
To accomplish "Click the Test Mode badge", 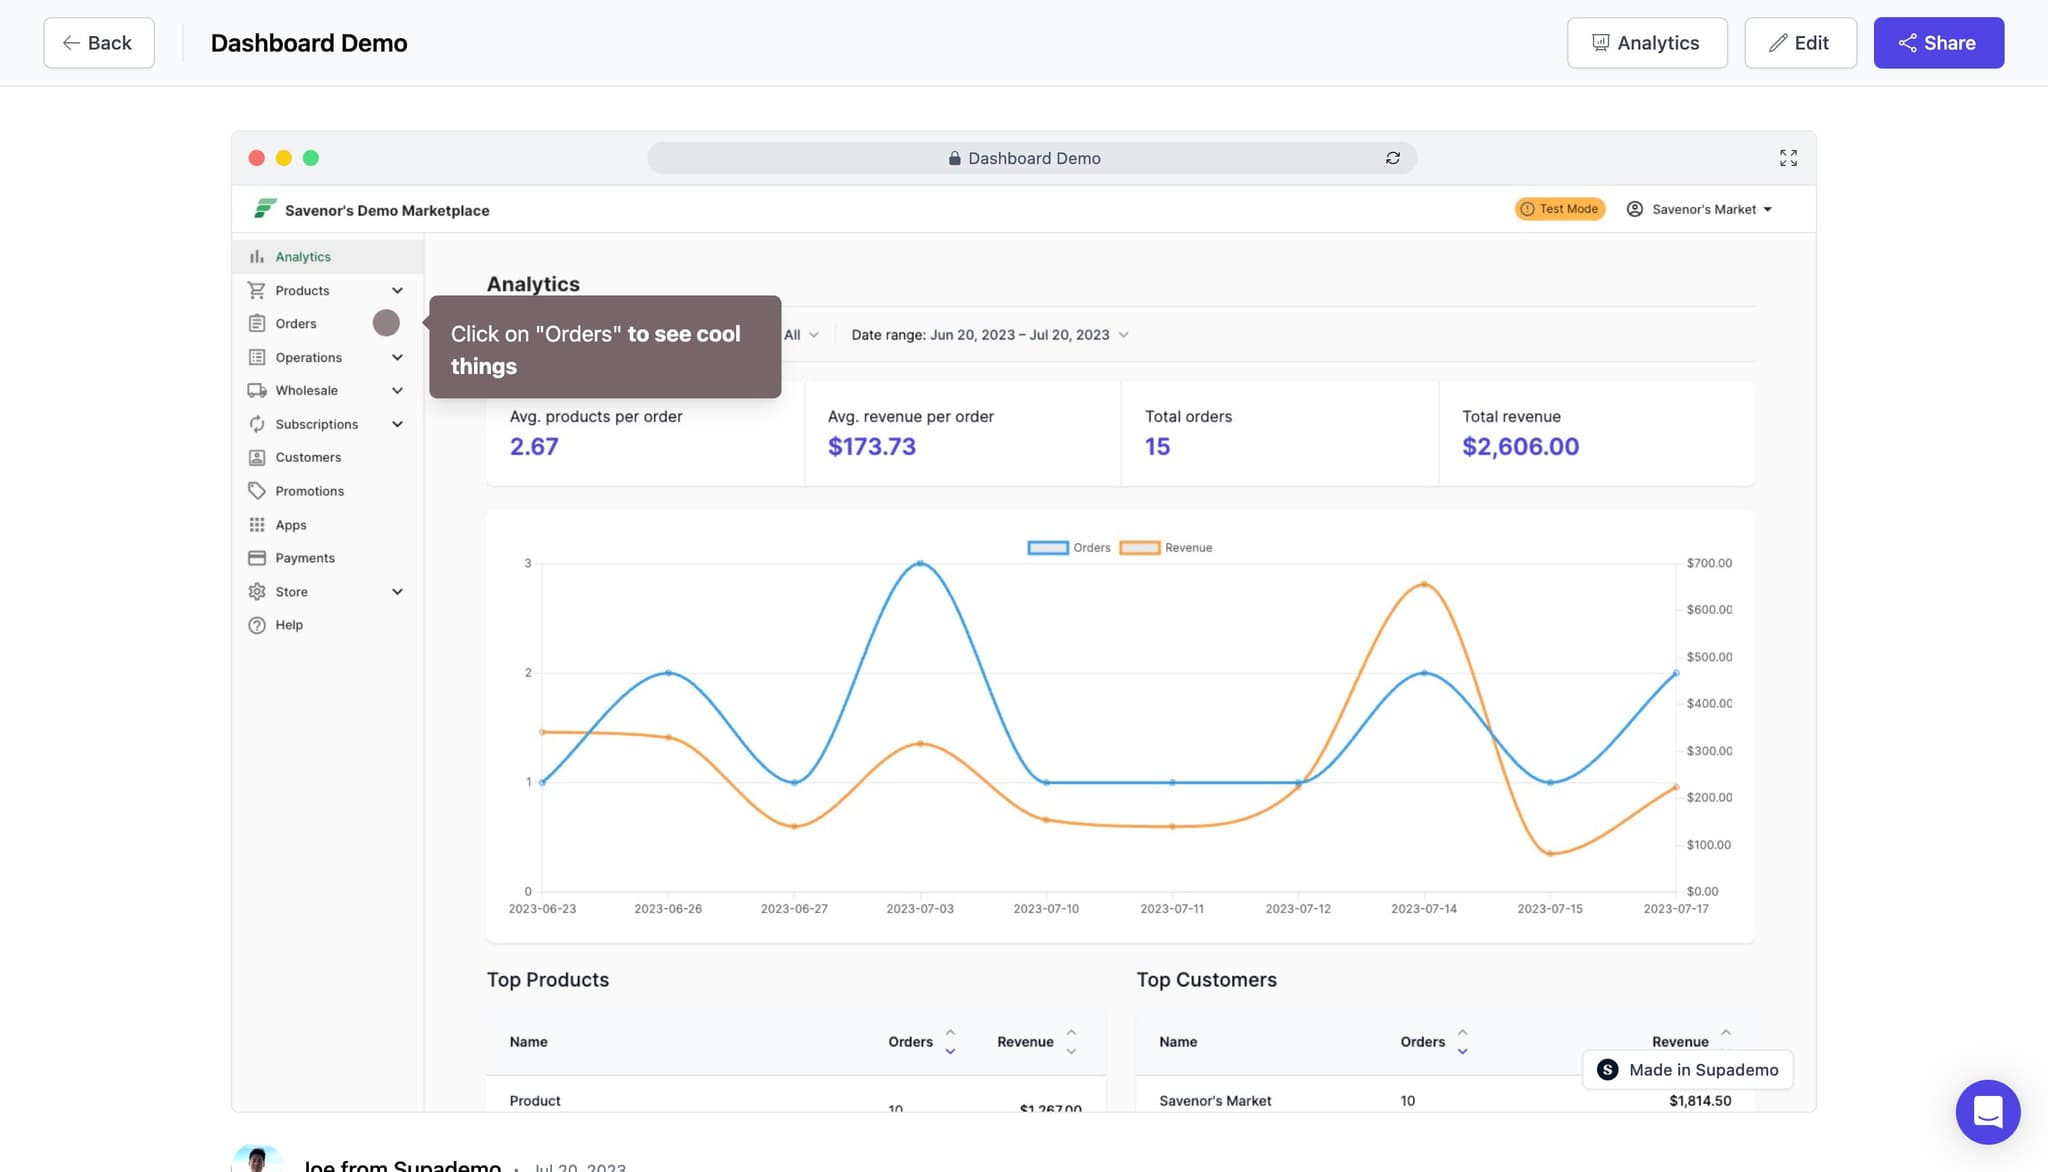I will click(x=1559, y=209).
